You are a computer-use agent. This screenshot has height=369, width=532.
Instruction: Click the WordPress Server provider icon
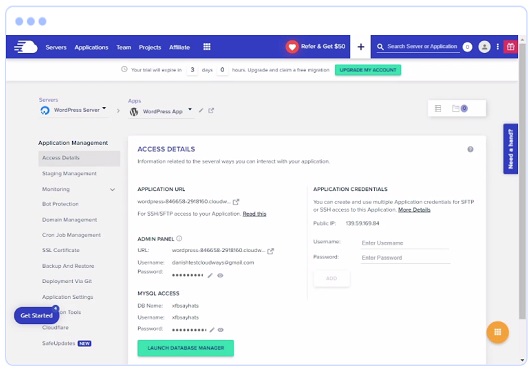tap(45, 110)
